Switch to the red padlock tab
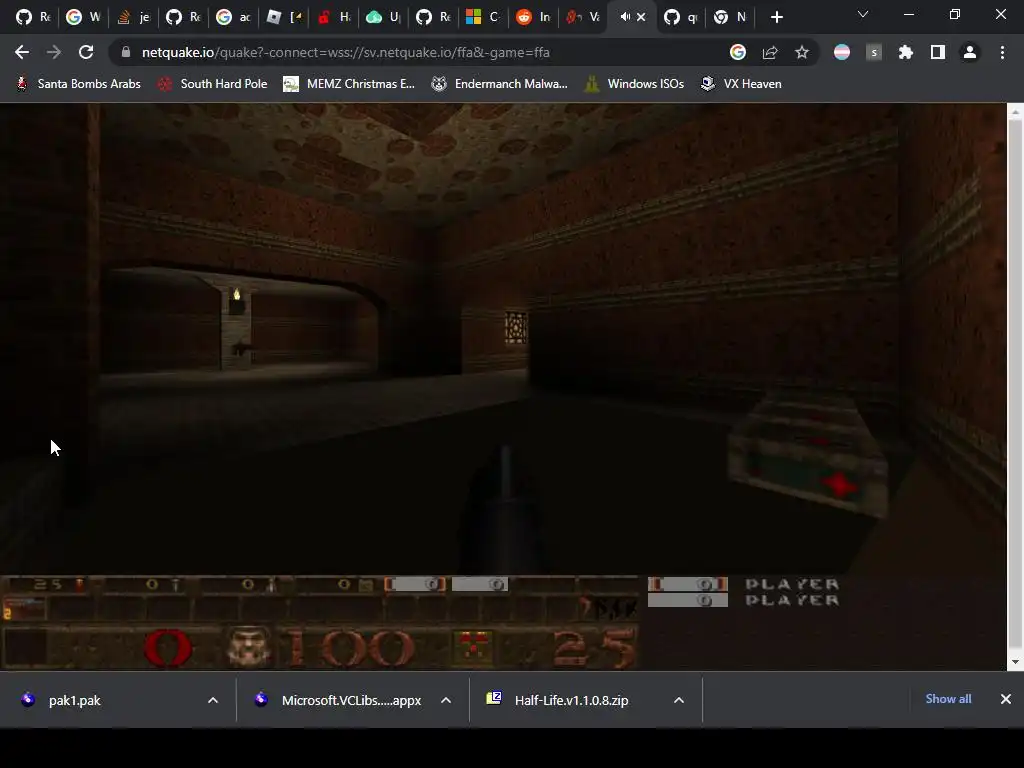The width and height of the screenshot is (1024, 768). 334,17
